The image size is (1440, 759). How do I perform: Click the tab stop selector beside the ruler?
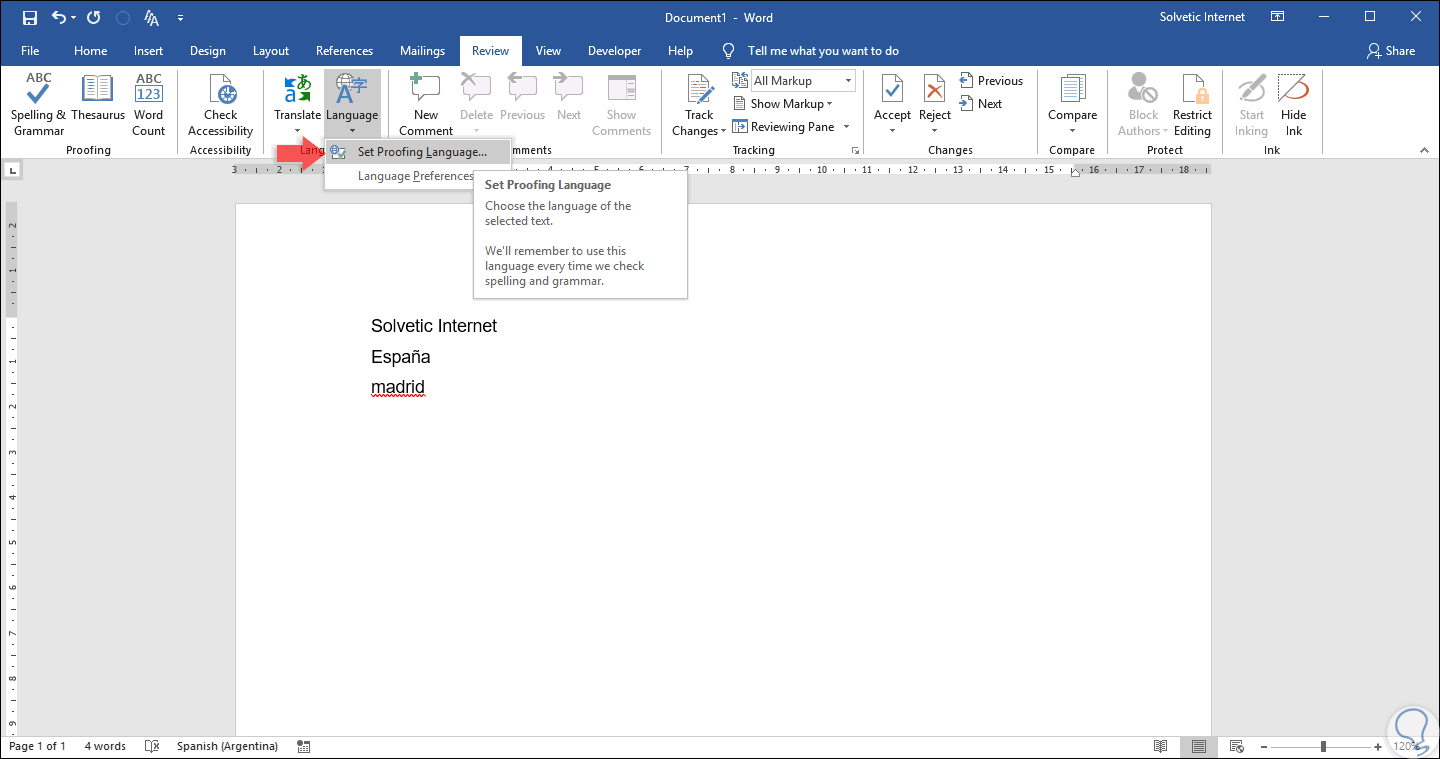click(x=12, y=171)
